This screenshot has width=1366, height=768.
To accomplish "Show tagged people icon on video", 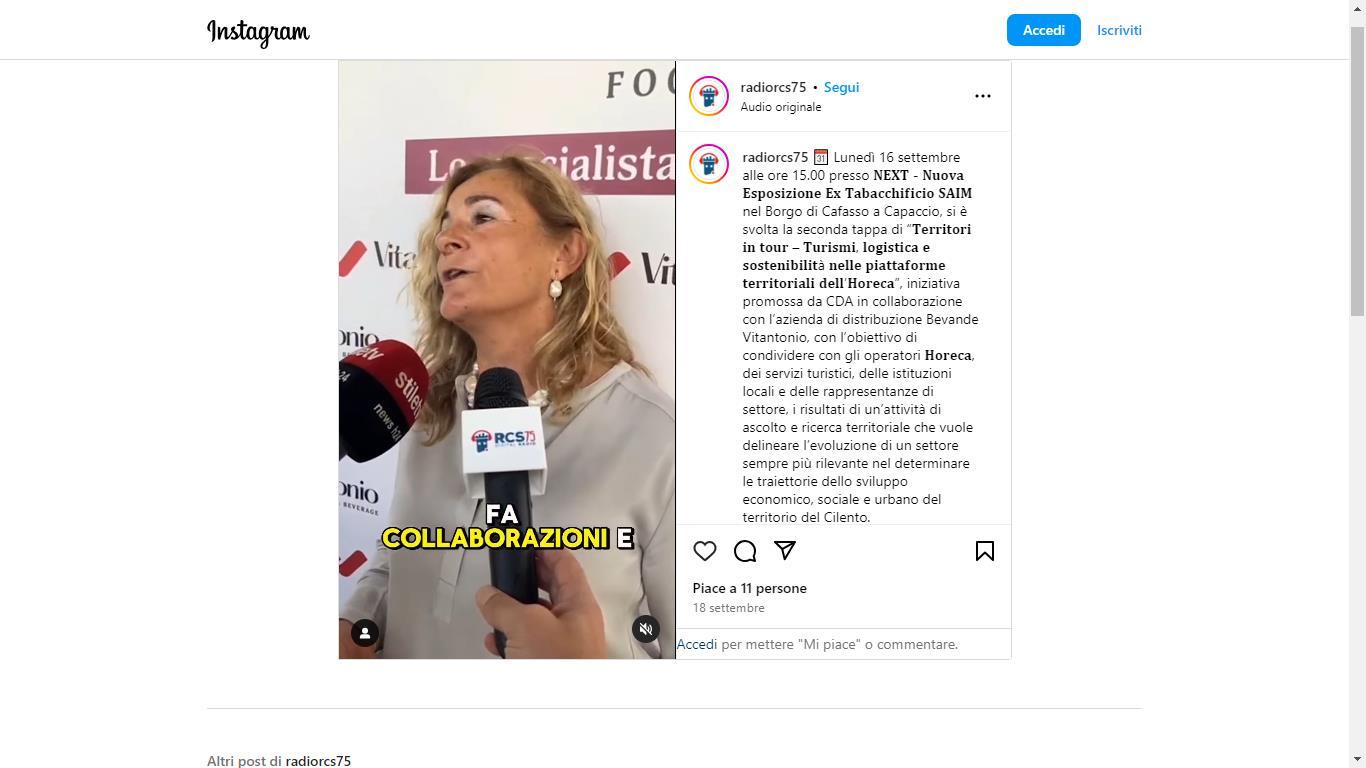I will (365, 633).
